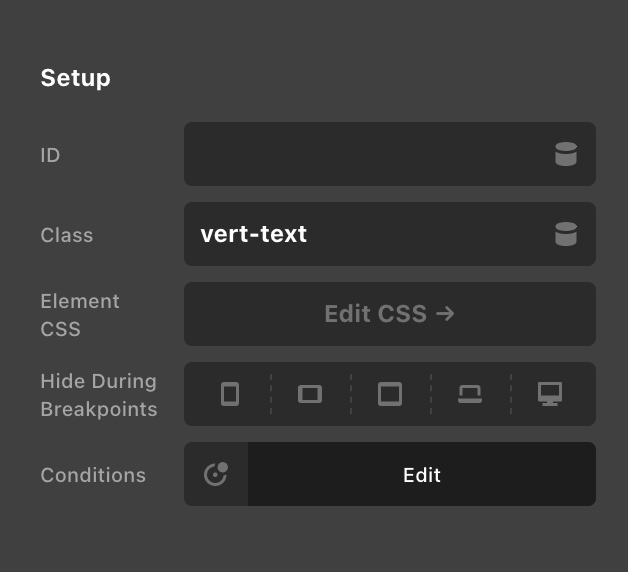
Task: Click the Hide During Breakpoints label
Action: [x=99, y=395]
